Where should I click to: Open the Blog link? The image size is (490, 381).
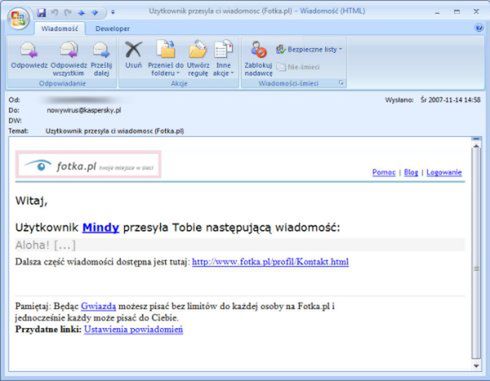(x=411, y=172)
